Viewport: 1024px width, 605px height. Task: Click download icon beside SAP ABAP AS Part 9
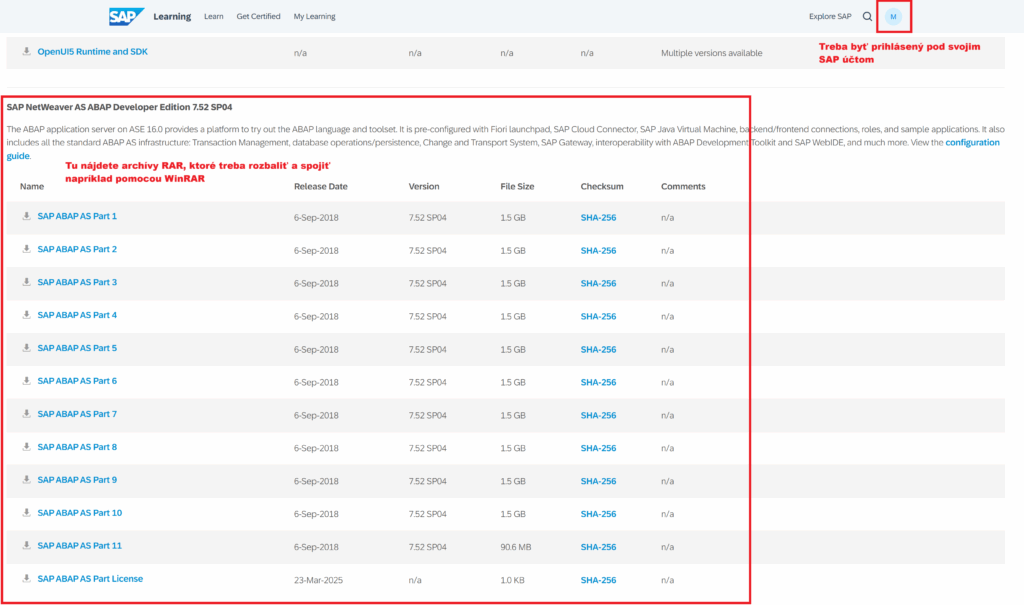(27, 480)
